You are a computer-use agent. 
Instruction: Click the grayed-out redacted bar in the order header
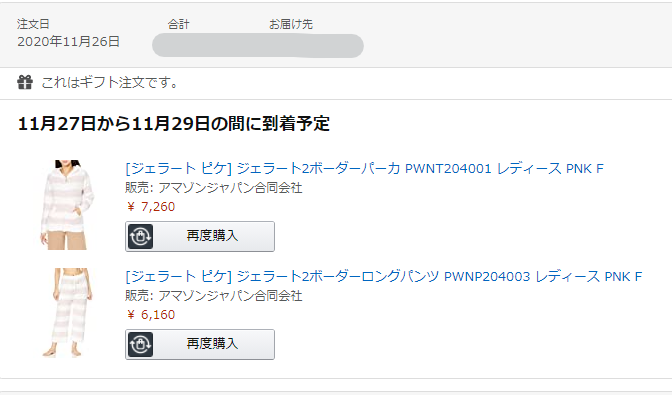[x=258, y=46]
